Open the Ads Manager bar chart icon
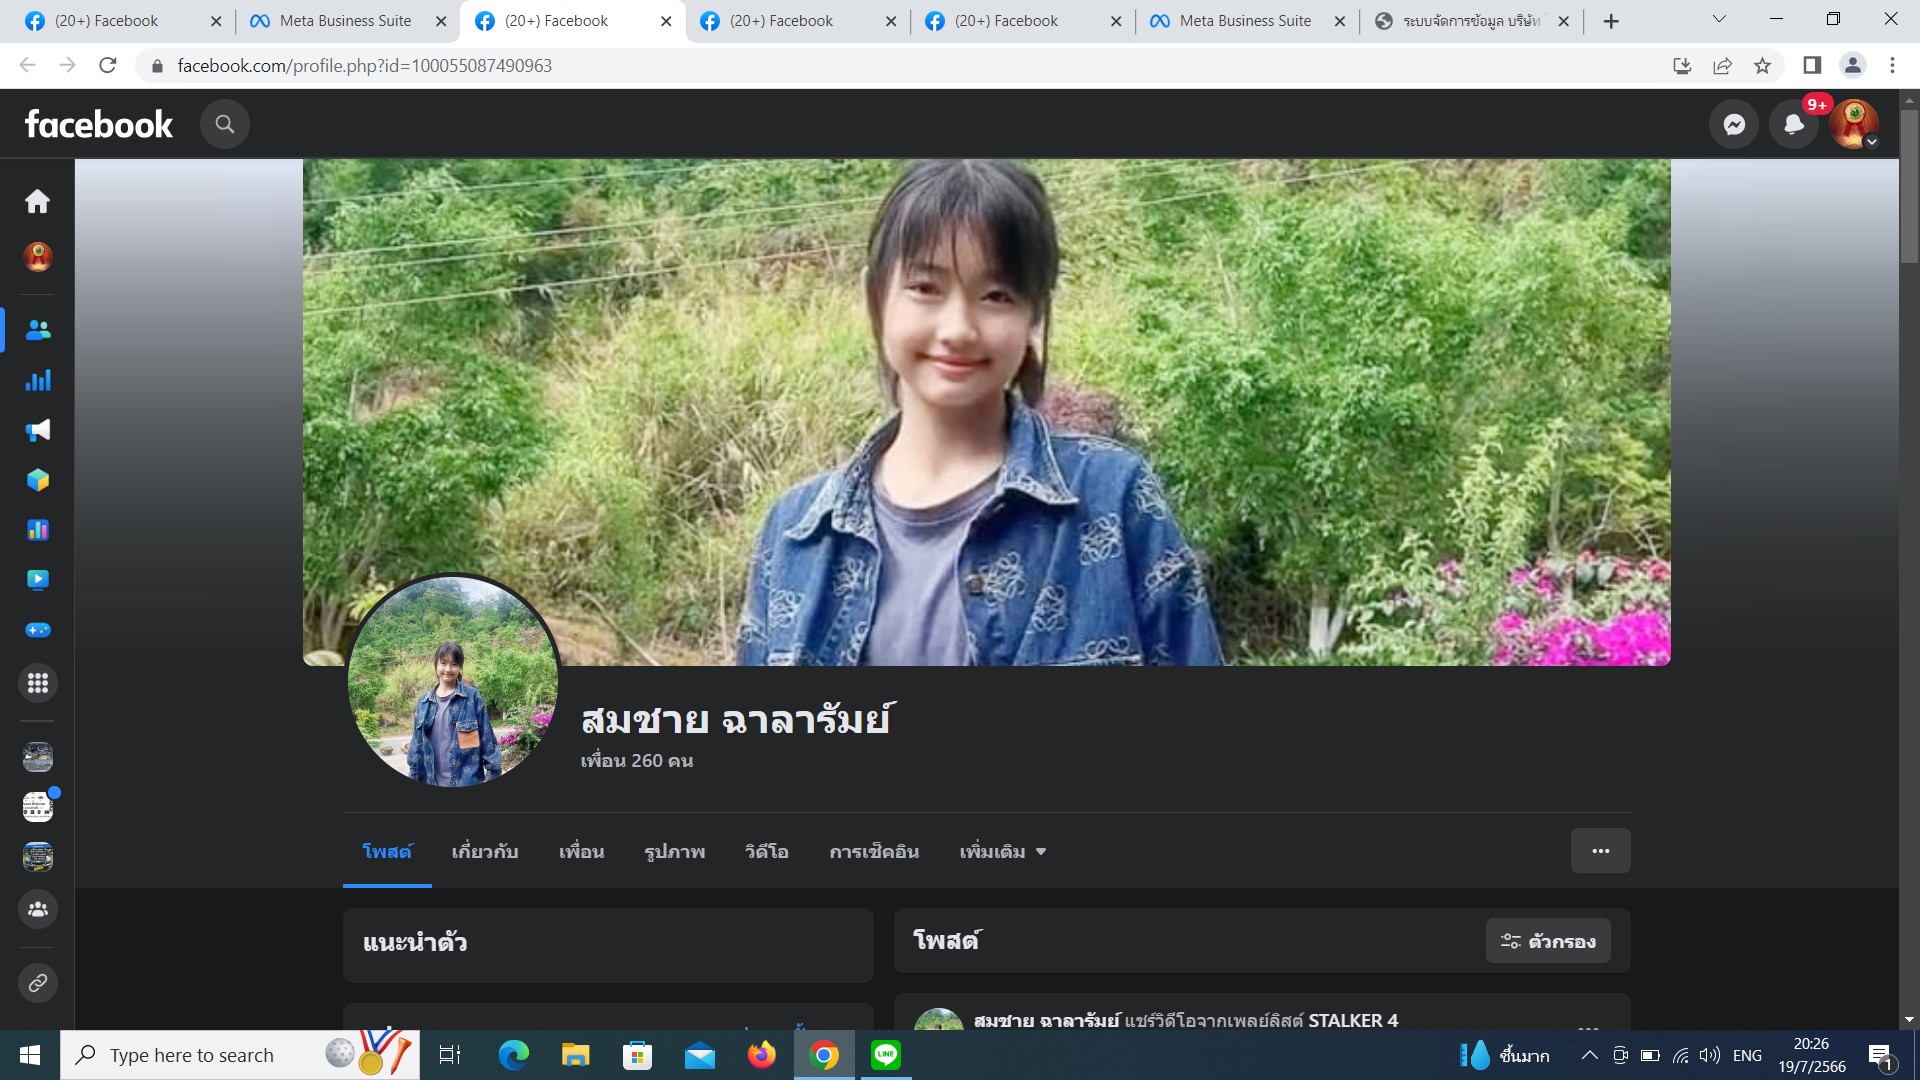 point(38,381)
